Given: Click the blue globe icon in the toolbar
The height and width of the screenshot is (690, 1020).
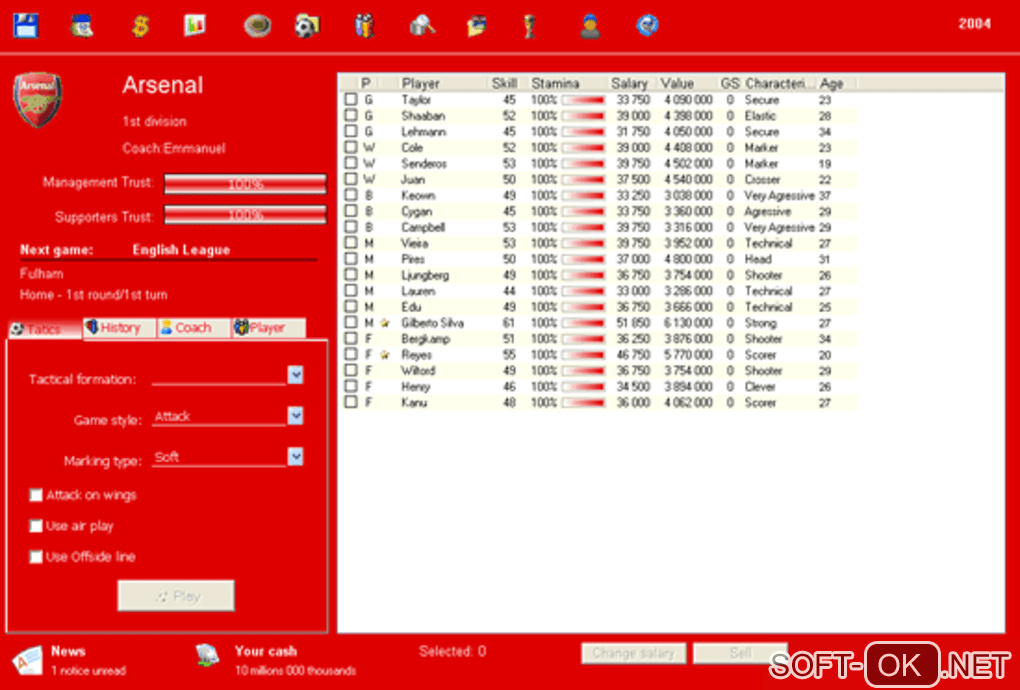Looking at the screenshot, I should [647, 25].
